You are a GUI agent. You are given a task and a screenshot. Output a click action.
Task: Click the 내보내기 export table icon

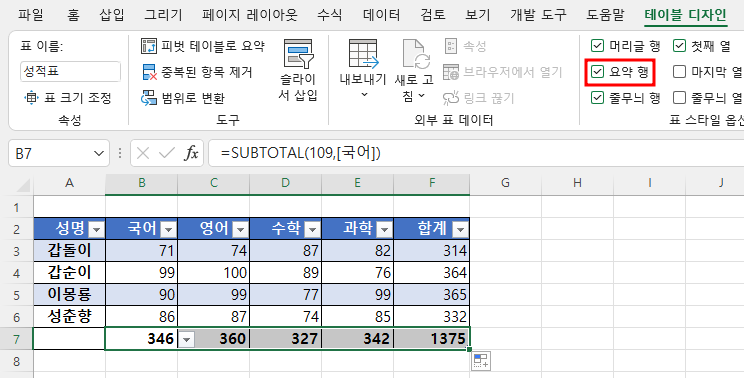[x=363, y=53]
